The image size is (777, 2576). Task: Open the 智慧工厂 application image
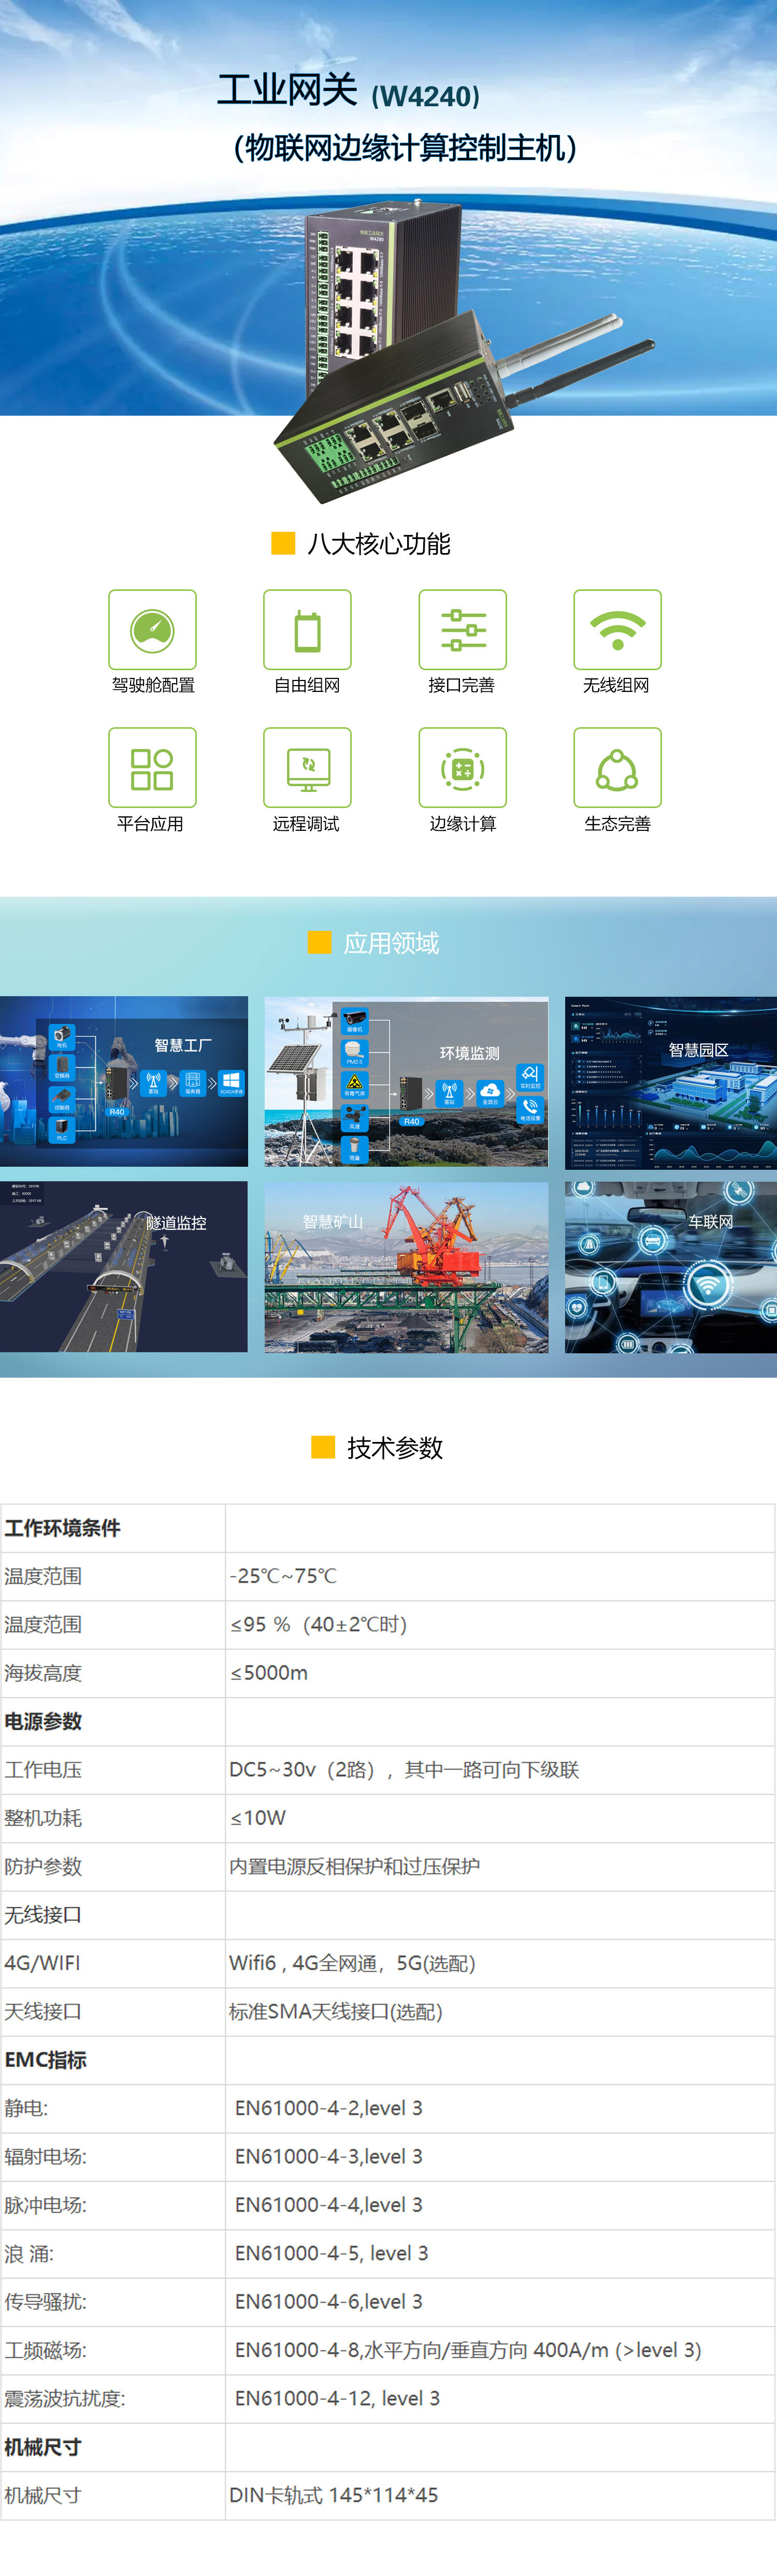[x=124, y=1081]
